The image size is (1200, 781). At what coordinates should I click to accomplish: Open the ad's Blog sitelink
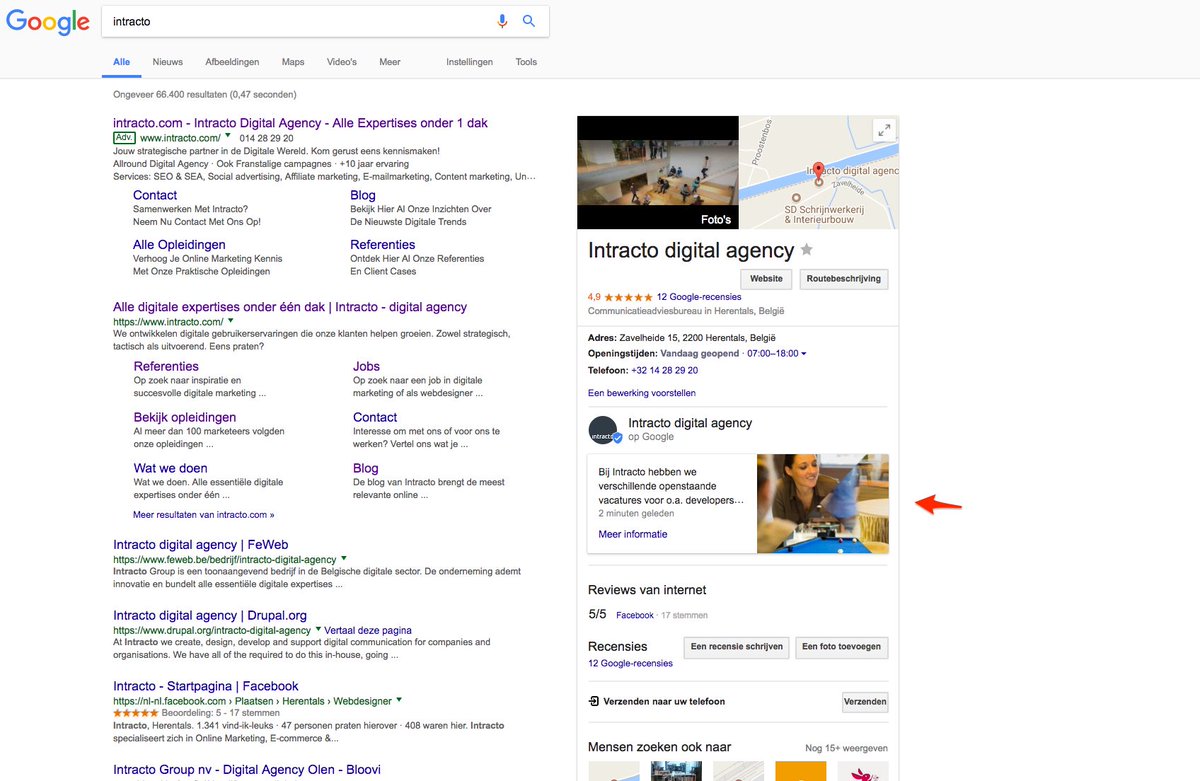pyautogui.click(x=363, y=195)
